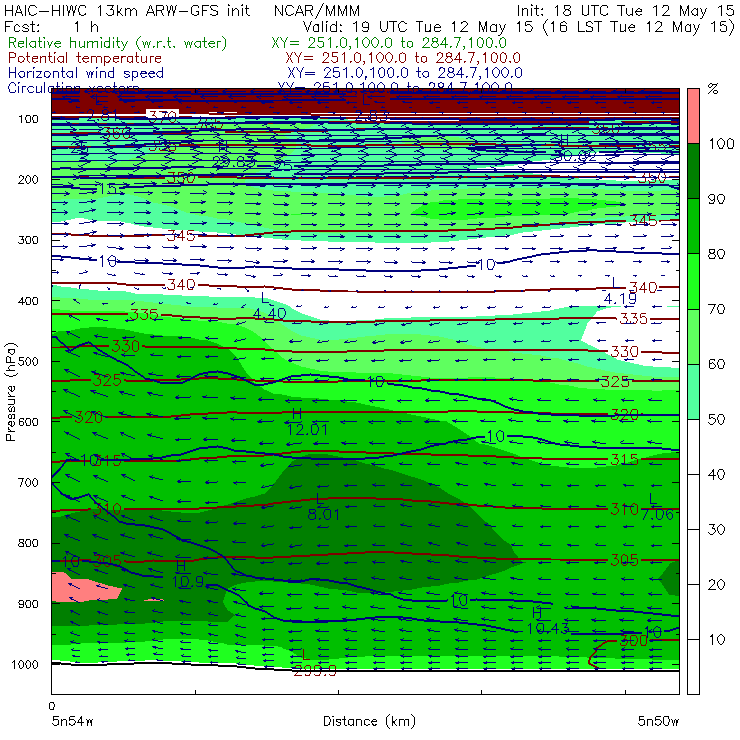Click the '370' contour label in white box
Screen dimensions: 740x740
(x=162, y=116)
